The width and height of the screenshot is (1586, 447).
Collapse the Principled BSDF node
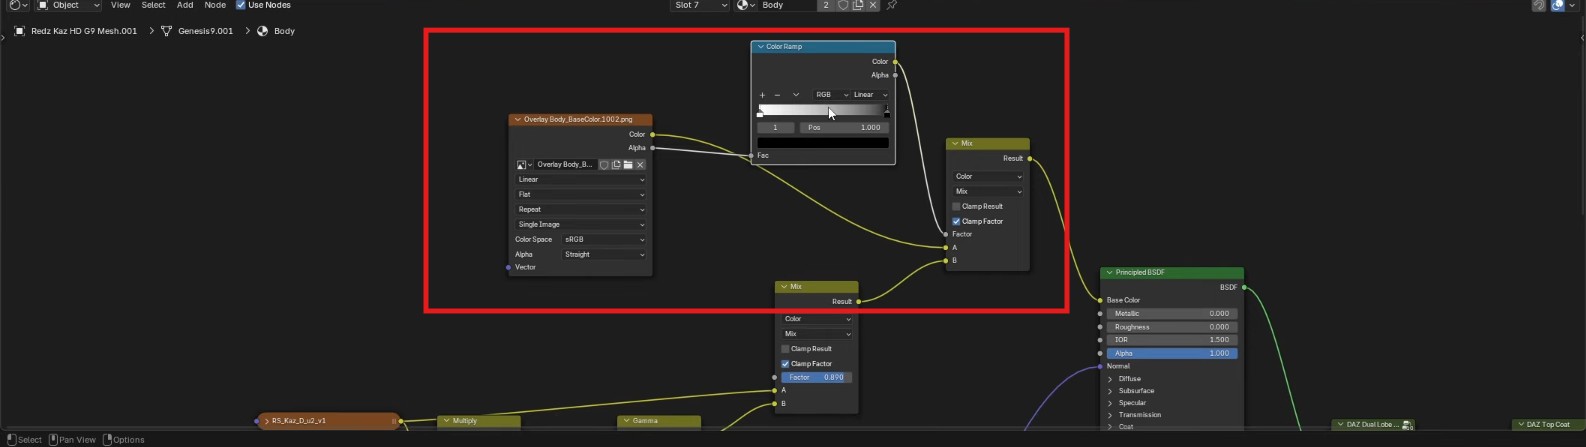pyautogui.click(x=1109, y=273)
